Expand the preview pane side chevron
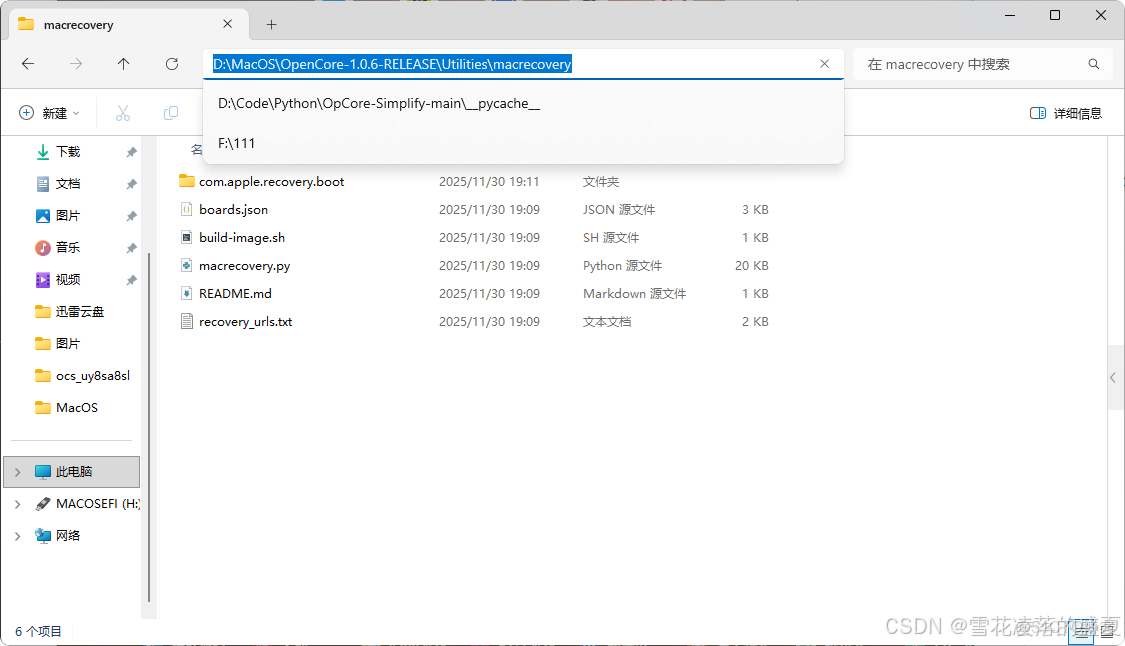 click(1113, 378)
